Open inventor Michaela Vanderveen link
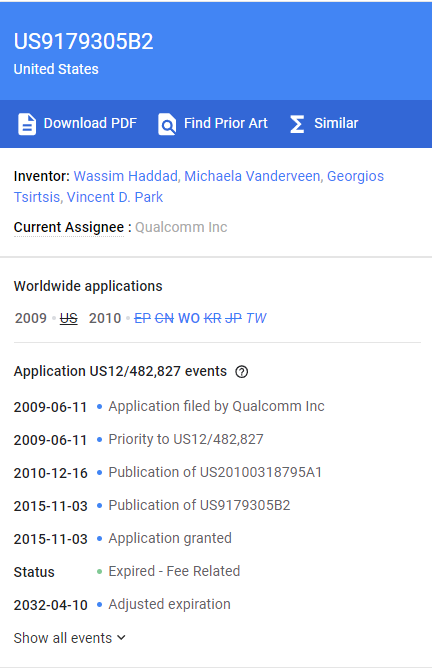432x668 pixels. tap(252, 176)
